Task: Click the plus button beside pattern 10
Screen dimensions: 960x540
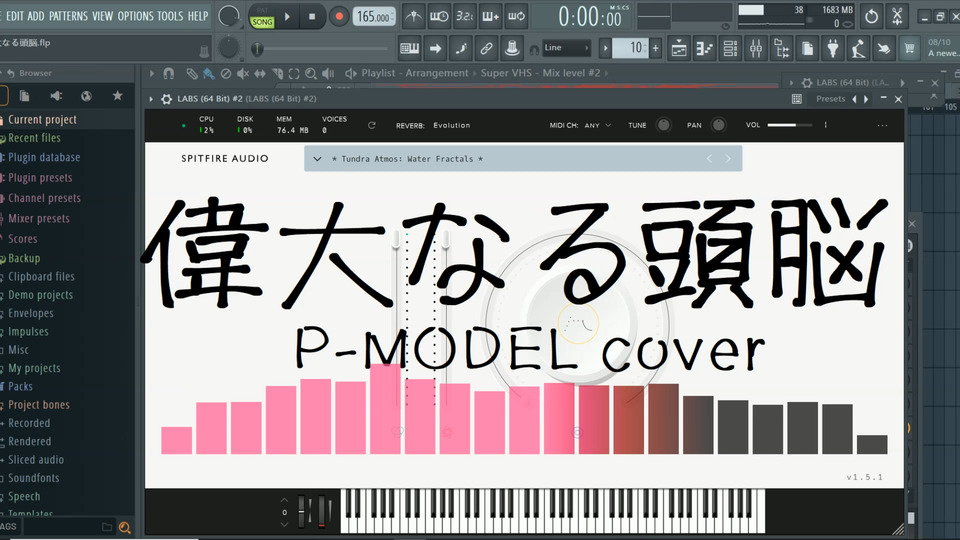Action: (656, 48)
